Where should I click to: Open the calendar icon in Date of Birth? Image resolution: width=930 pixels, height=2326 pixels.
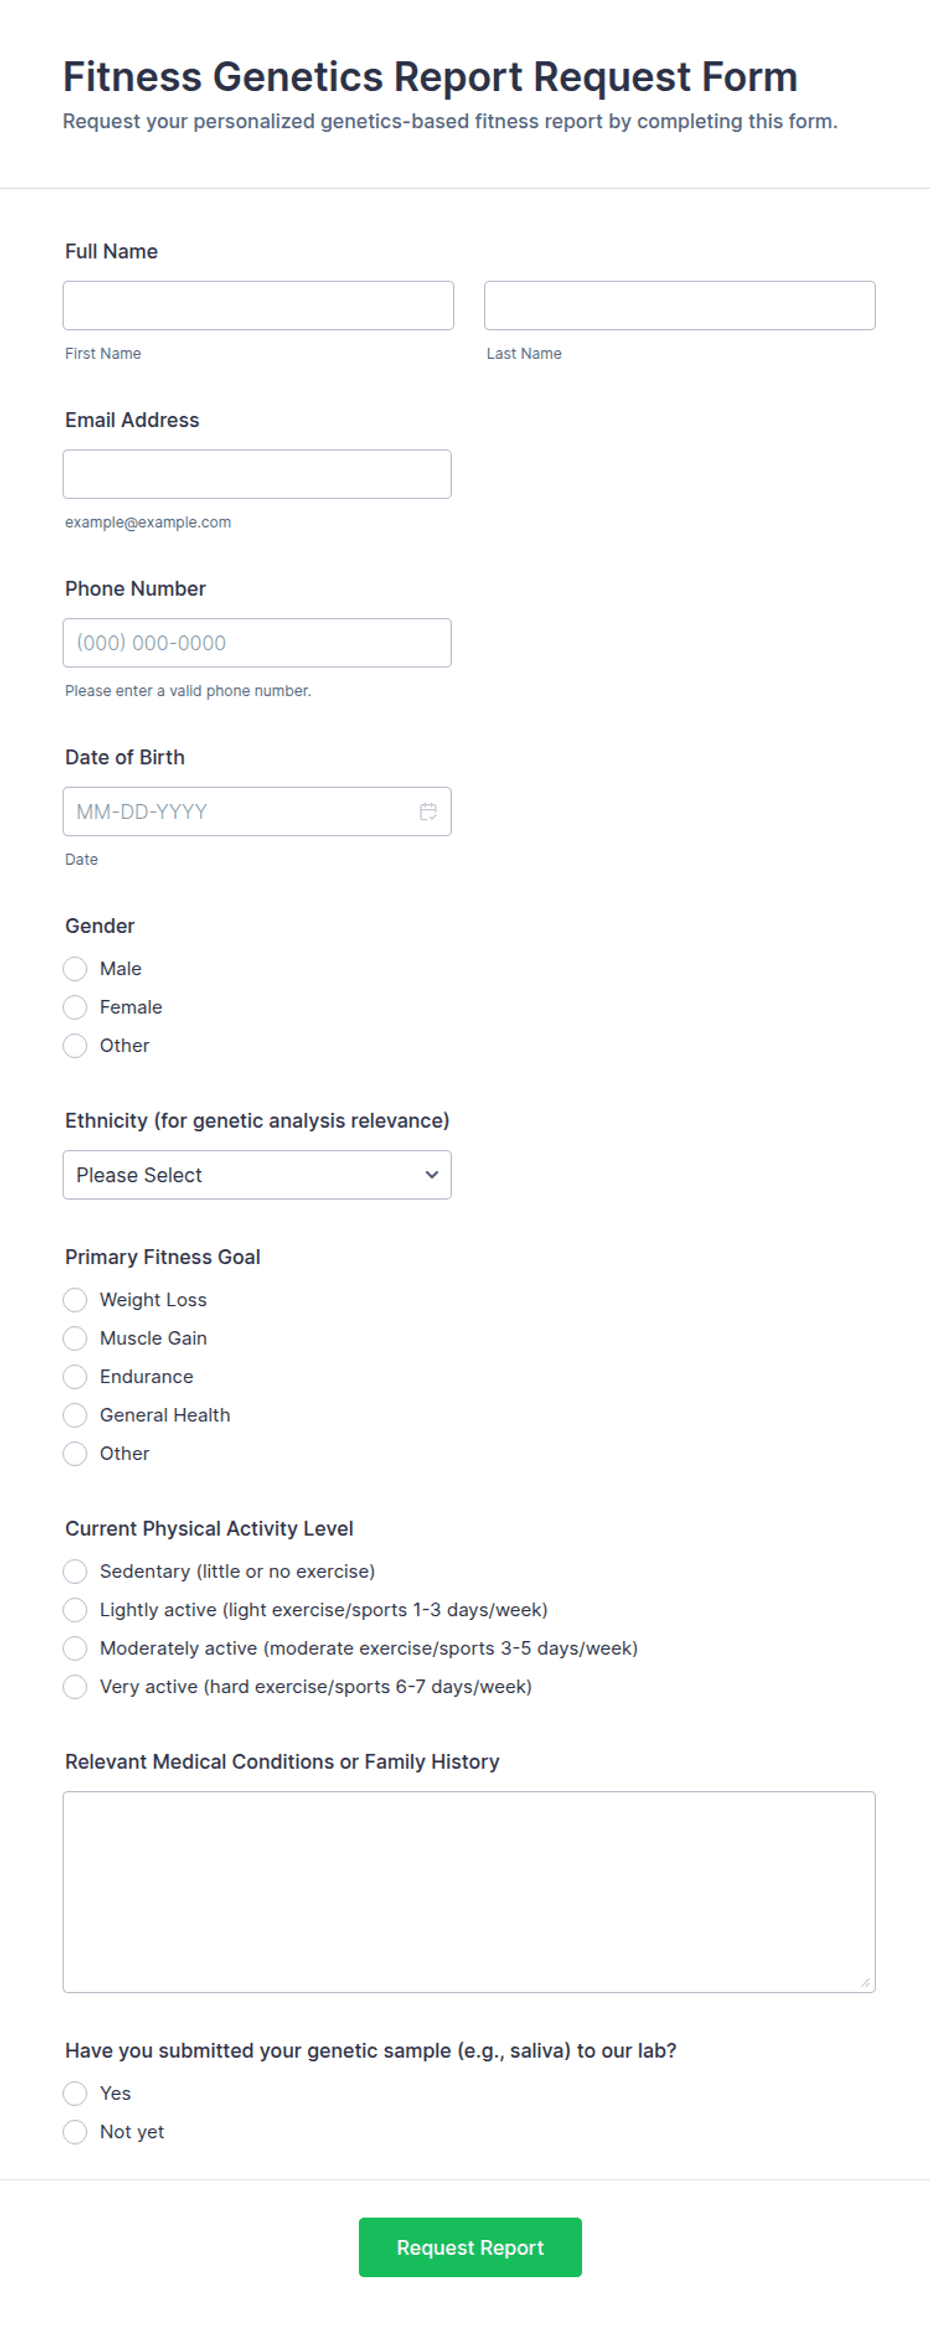point(428,811)
